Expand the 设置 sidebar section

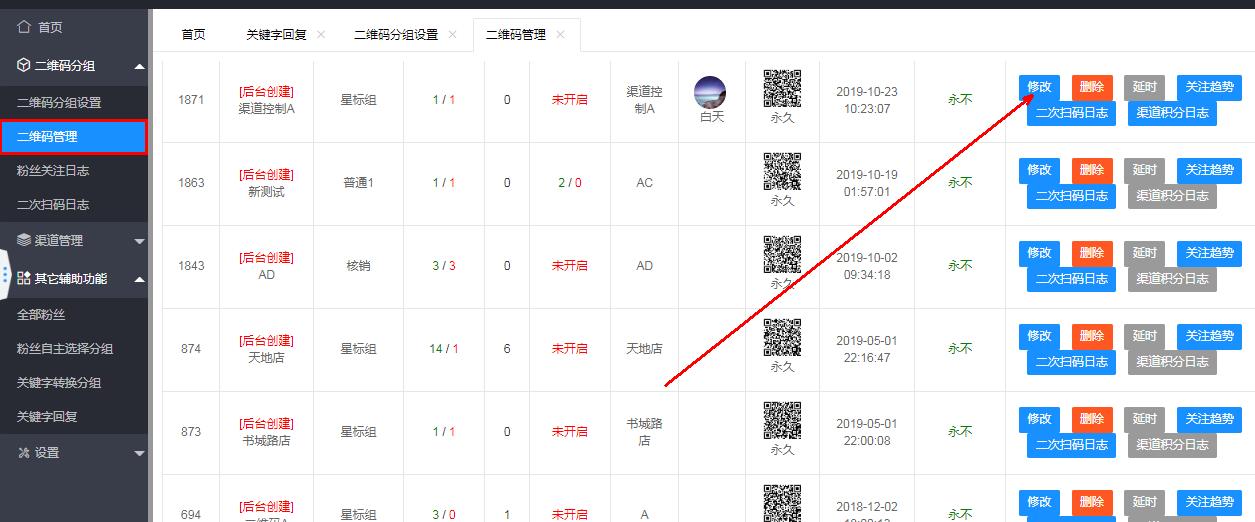click(x=74, y=452)
